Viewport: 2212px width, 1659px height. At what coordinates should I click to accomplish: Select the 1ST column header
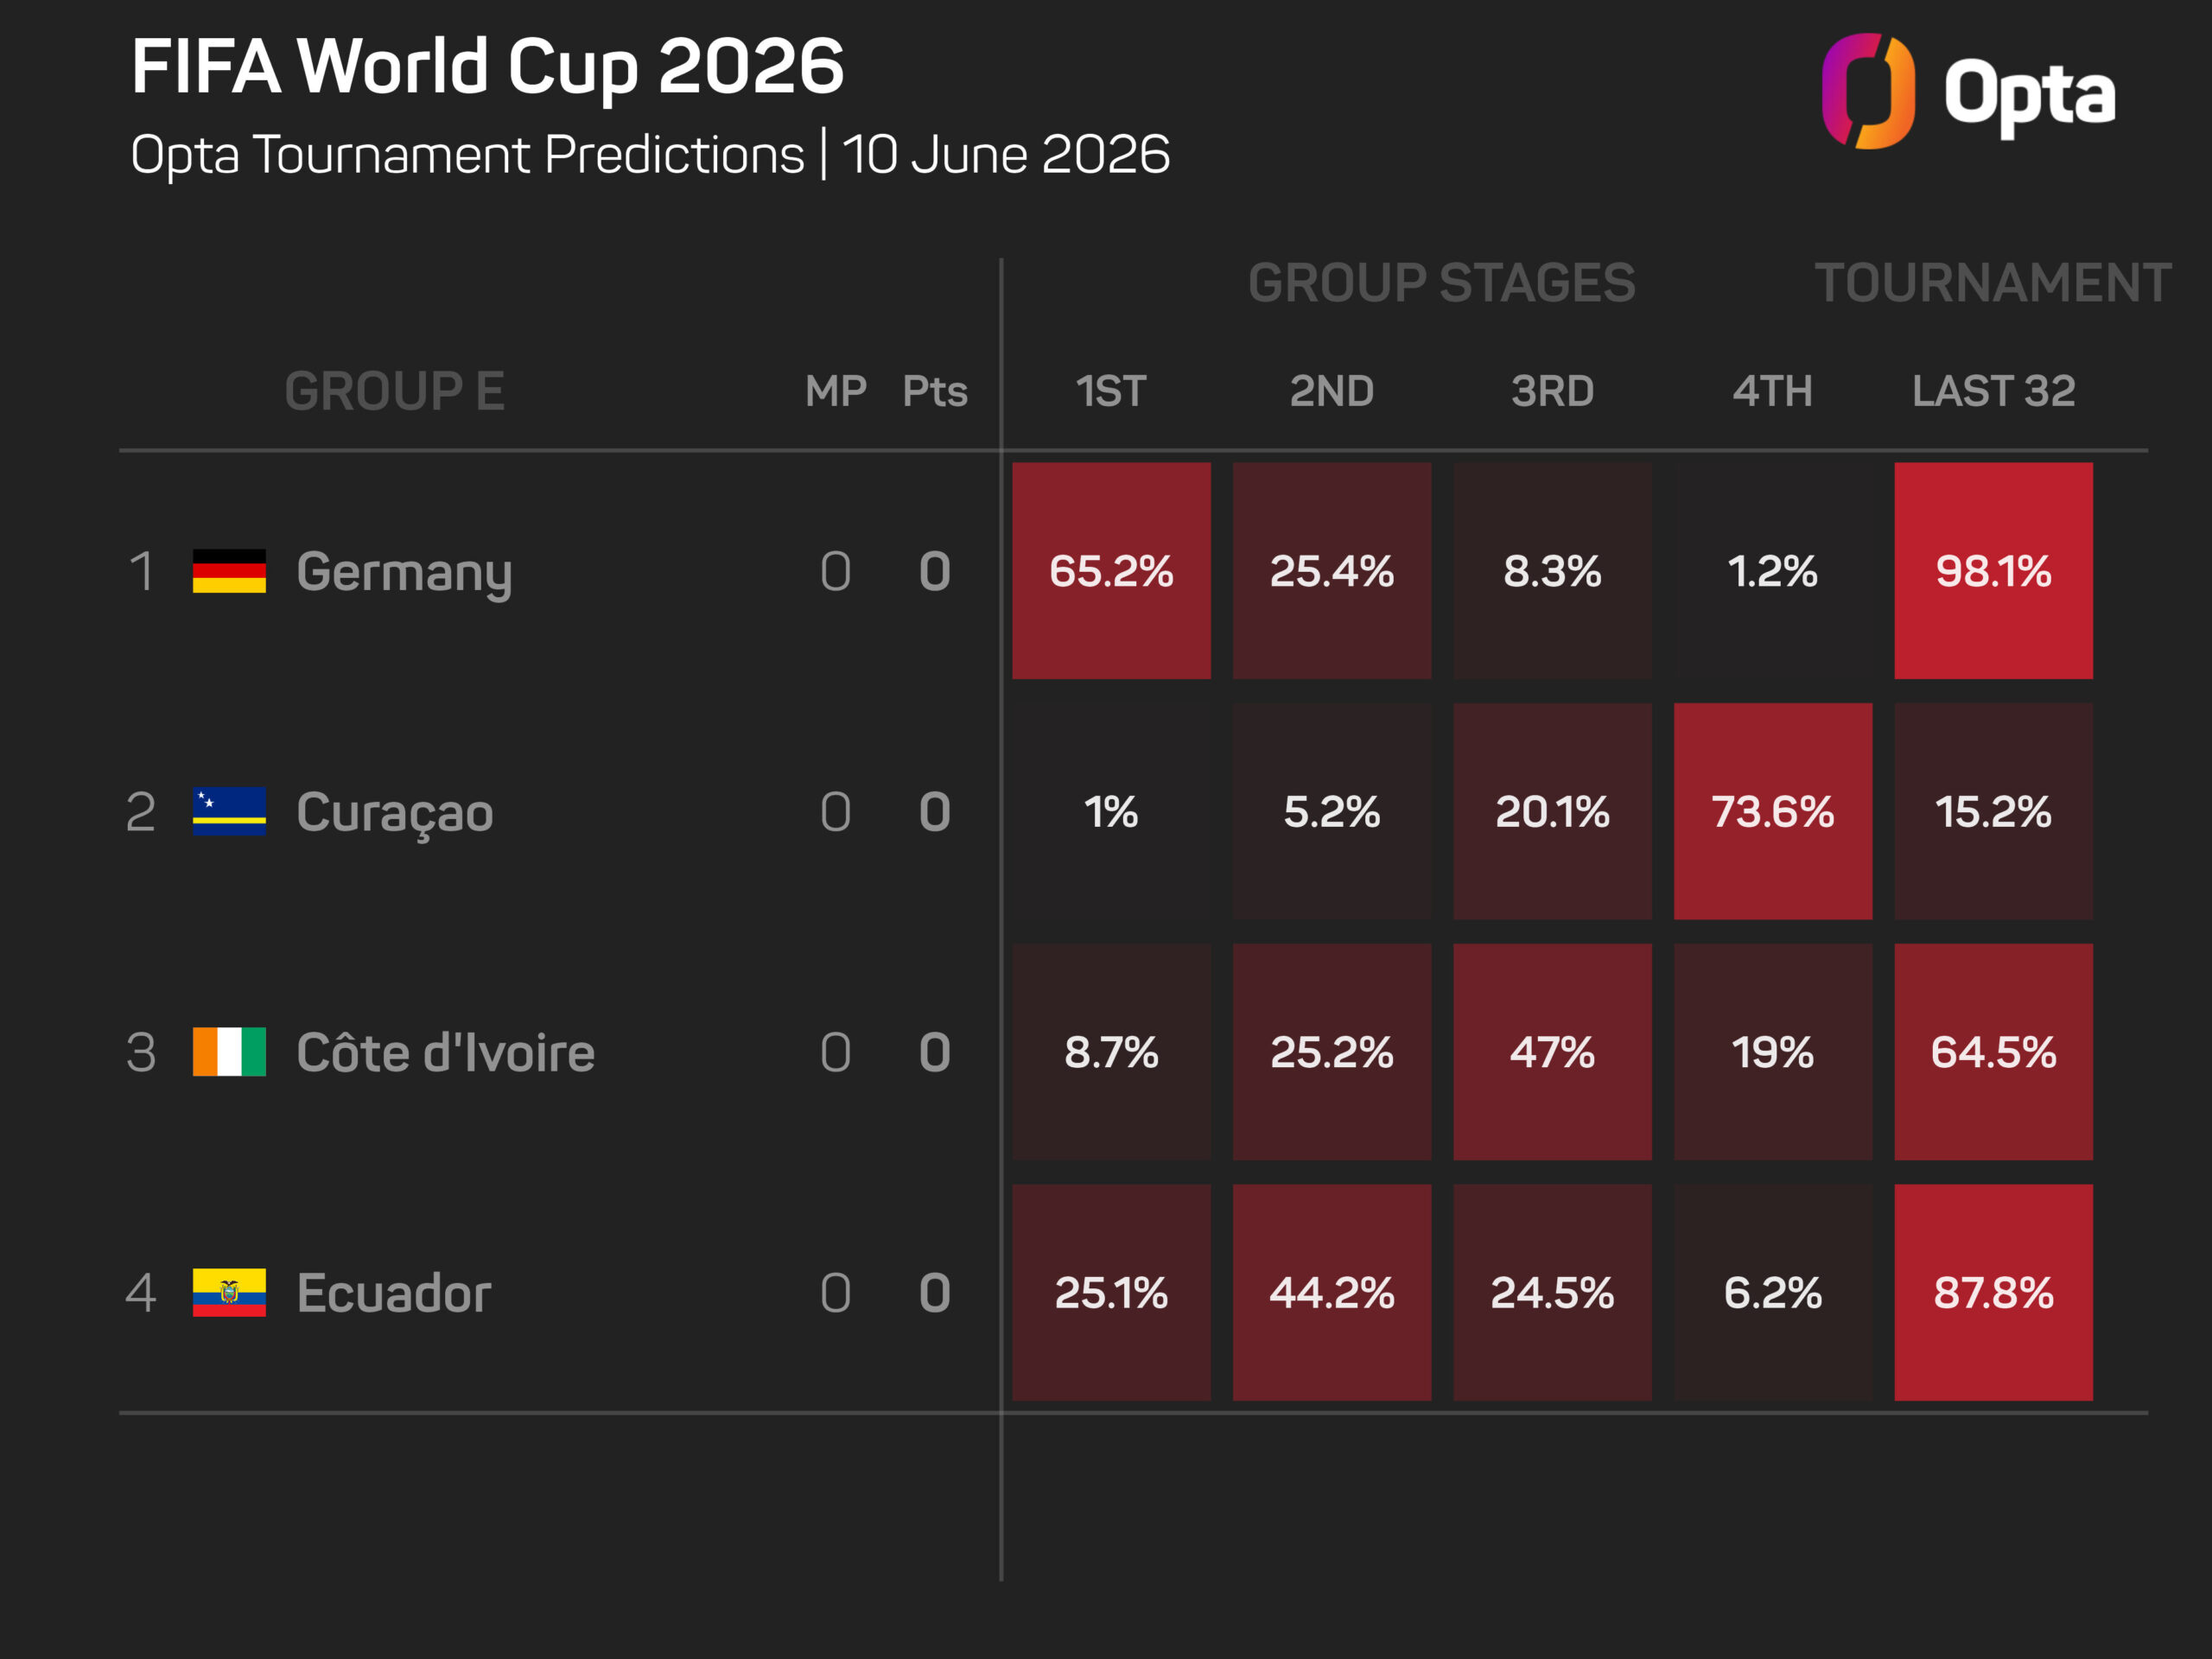[1111, 391]
